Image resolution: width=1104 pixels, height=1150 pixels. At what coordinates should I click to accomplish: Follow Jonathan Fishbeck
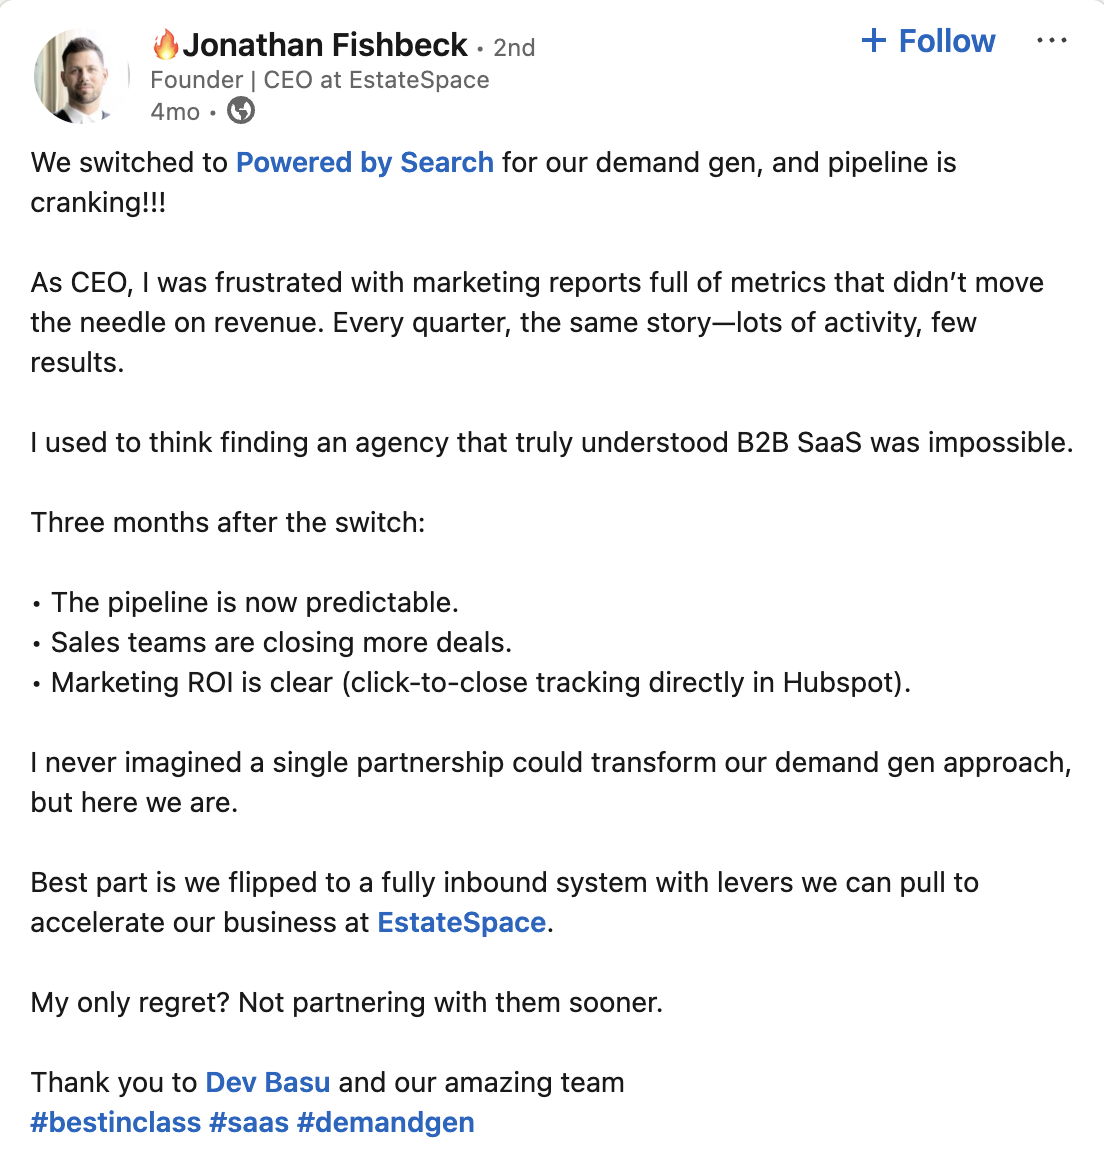click(x=928, y=40)
